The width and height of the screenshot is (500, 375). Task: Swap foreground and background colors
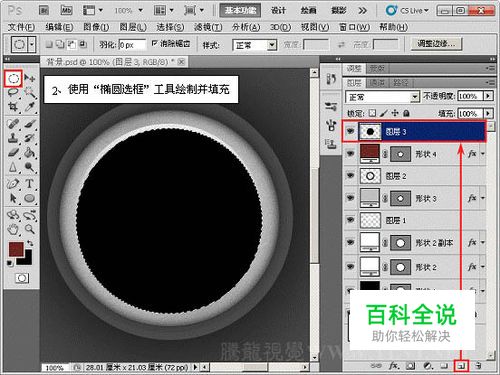pyautogui.click(x=30, y=243)
